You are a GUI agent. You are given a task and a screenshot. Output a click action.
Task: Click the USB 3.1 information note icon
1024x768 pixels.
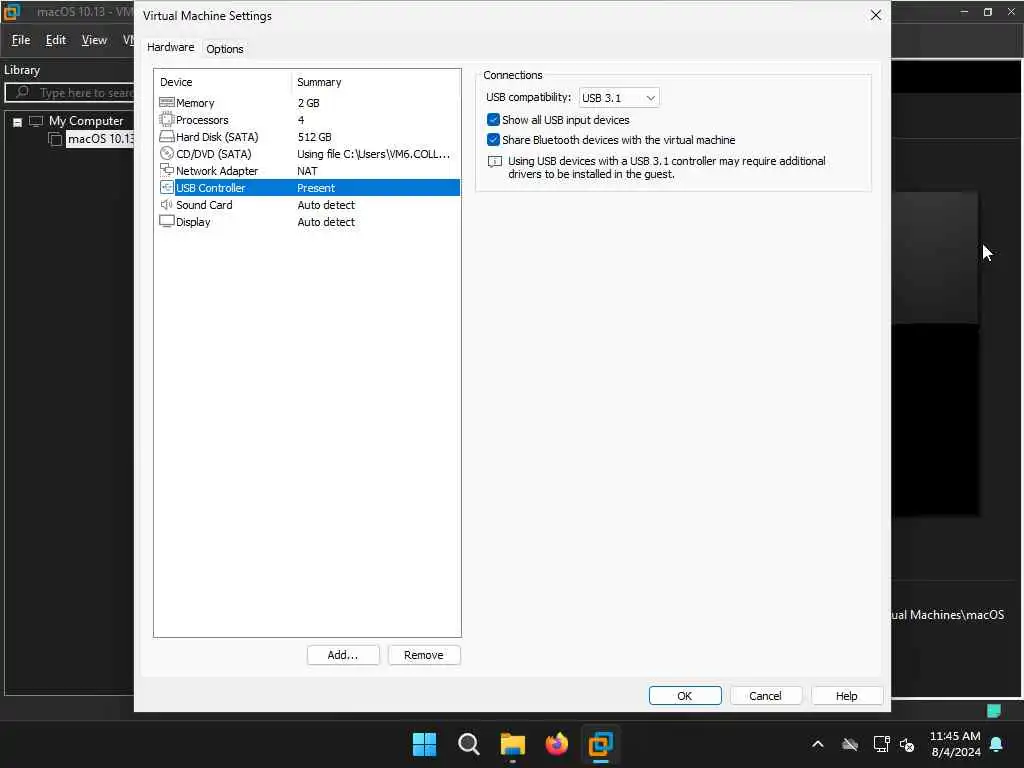tap(495, 161)
